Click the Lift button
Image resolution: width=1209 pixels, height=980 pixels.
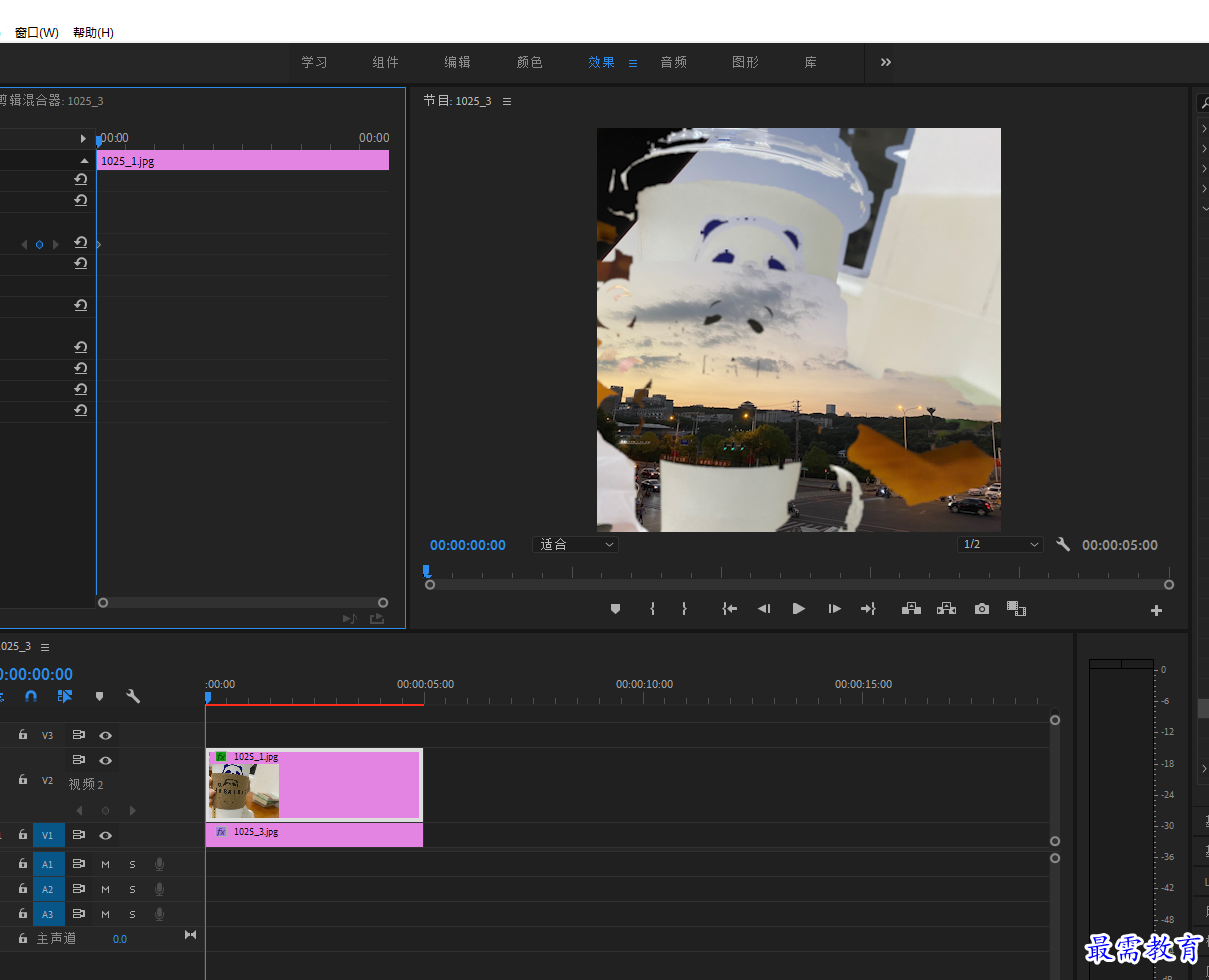click(x=911, y=608)
